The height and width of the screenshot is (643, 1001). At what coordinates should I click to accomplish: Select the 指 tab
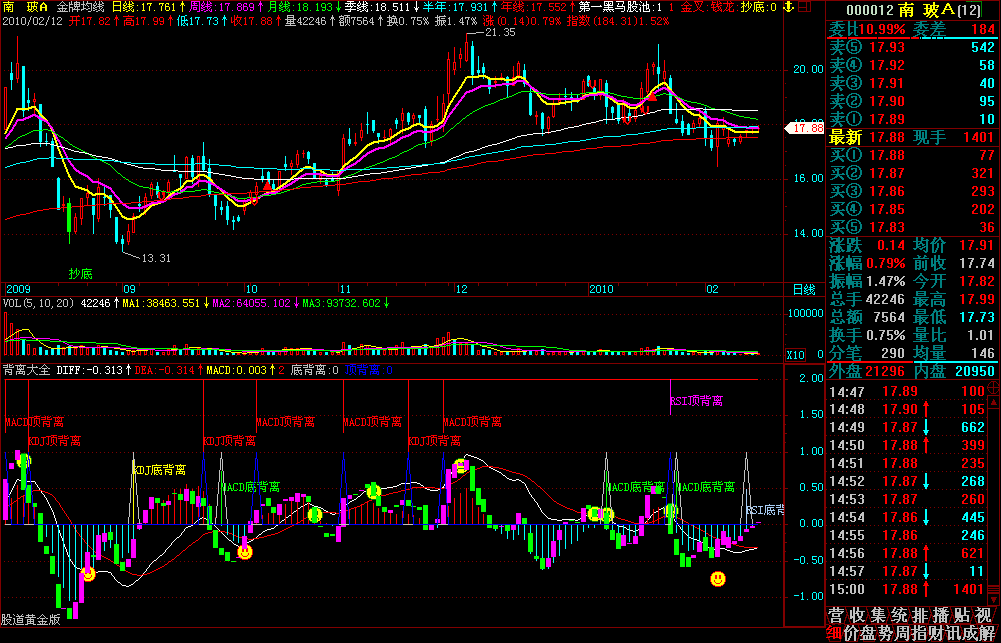point(917,633)
